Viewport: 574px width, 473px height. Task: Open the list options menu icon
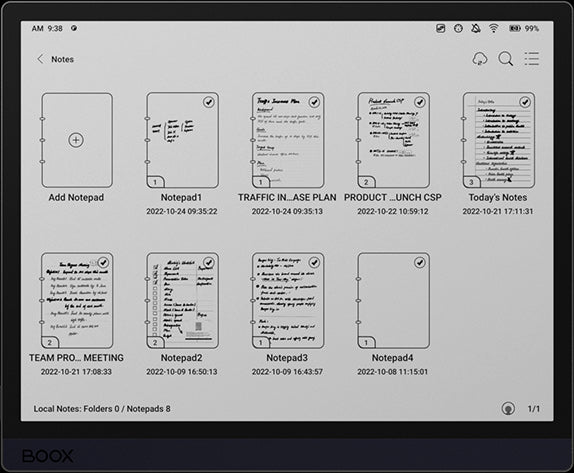tap(532, 59)
